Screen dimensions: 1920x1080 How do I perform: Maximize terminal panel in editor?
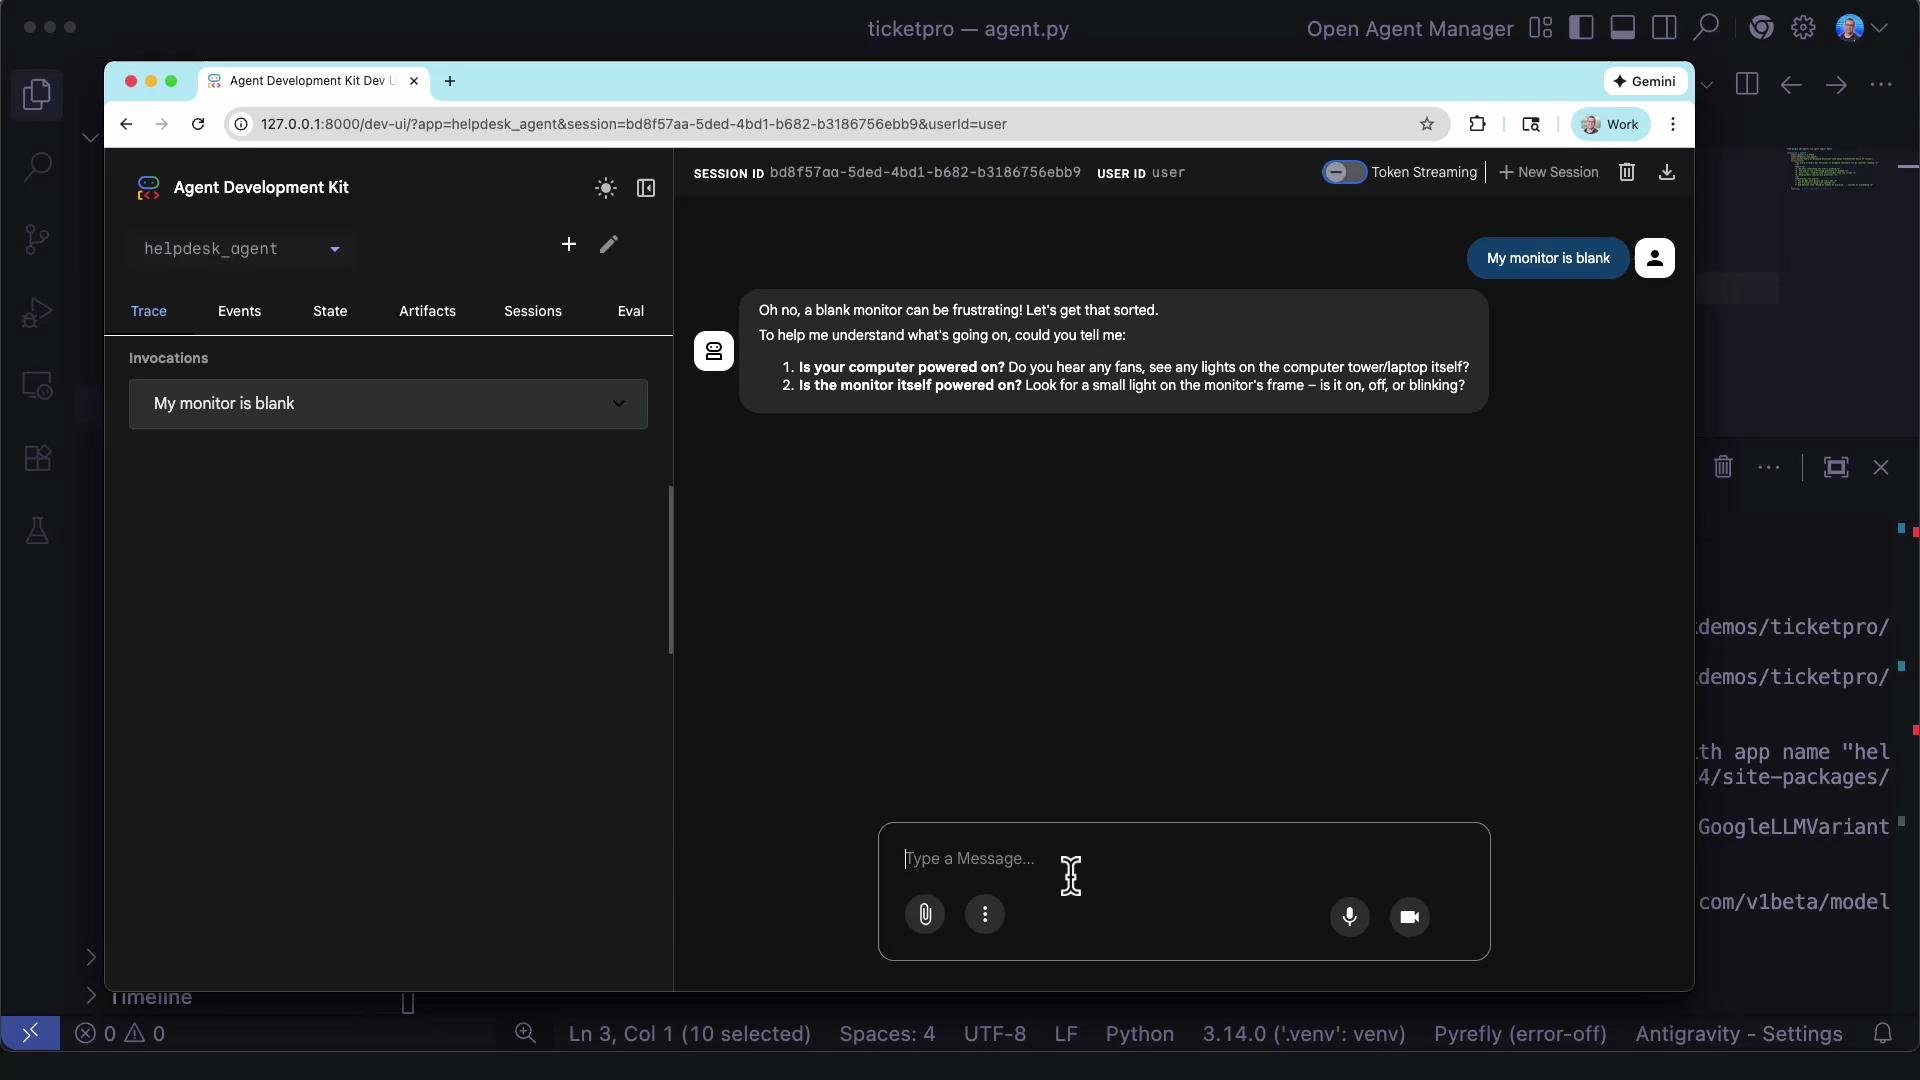1836,467
